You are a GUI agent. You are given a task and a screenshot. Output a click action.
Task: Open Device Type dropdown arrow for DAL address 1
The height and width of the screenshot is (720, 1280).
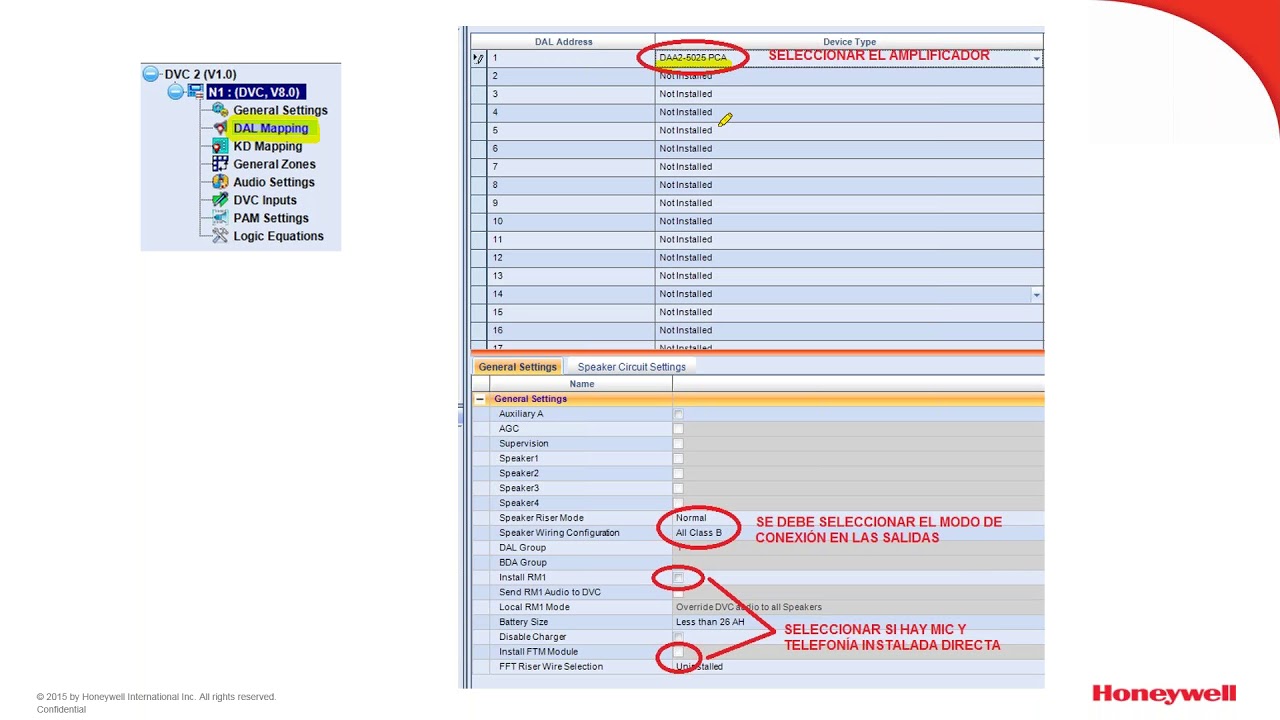point(1036,58)
